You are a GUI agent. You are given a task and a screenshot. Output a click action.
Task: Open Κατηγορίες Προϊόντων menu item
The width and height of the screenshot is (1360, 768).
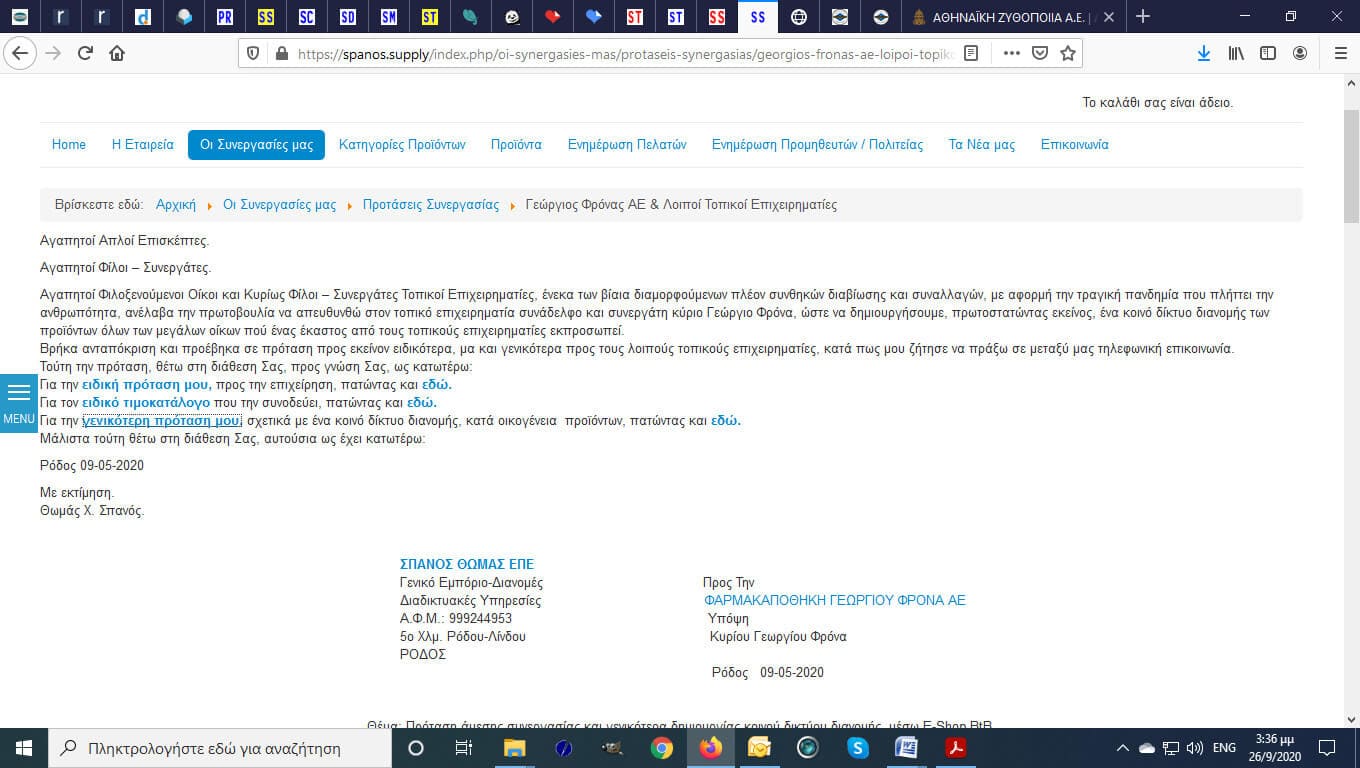point(402,144)
